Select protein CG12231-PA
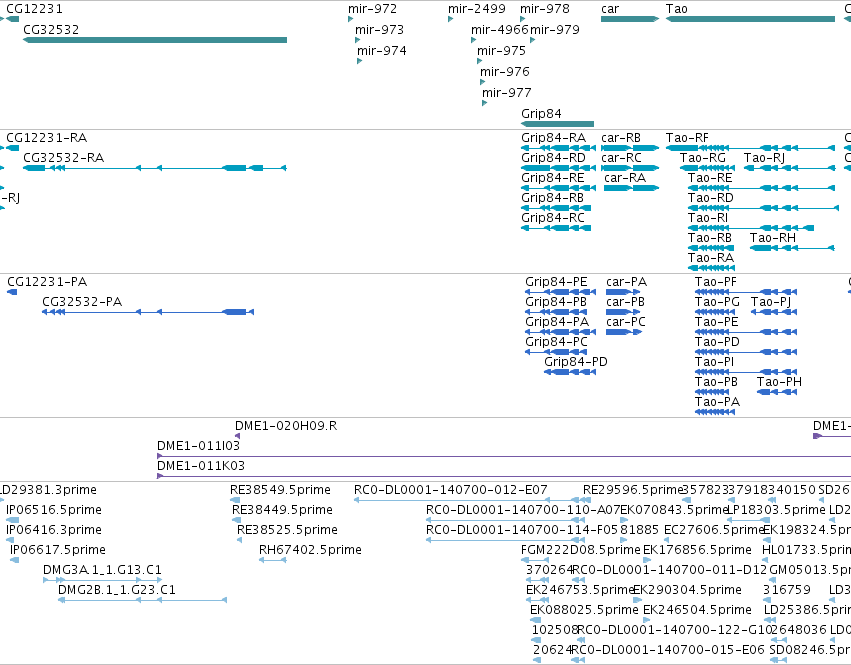The image size is (851, 665). (x=12, y=292)
